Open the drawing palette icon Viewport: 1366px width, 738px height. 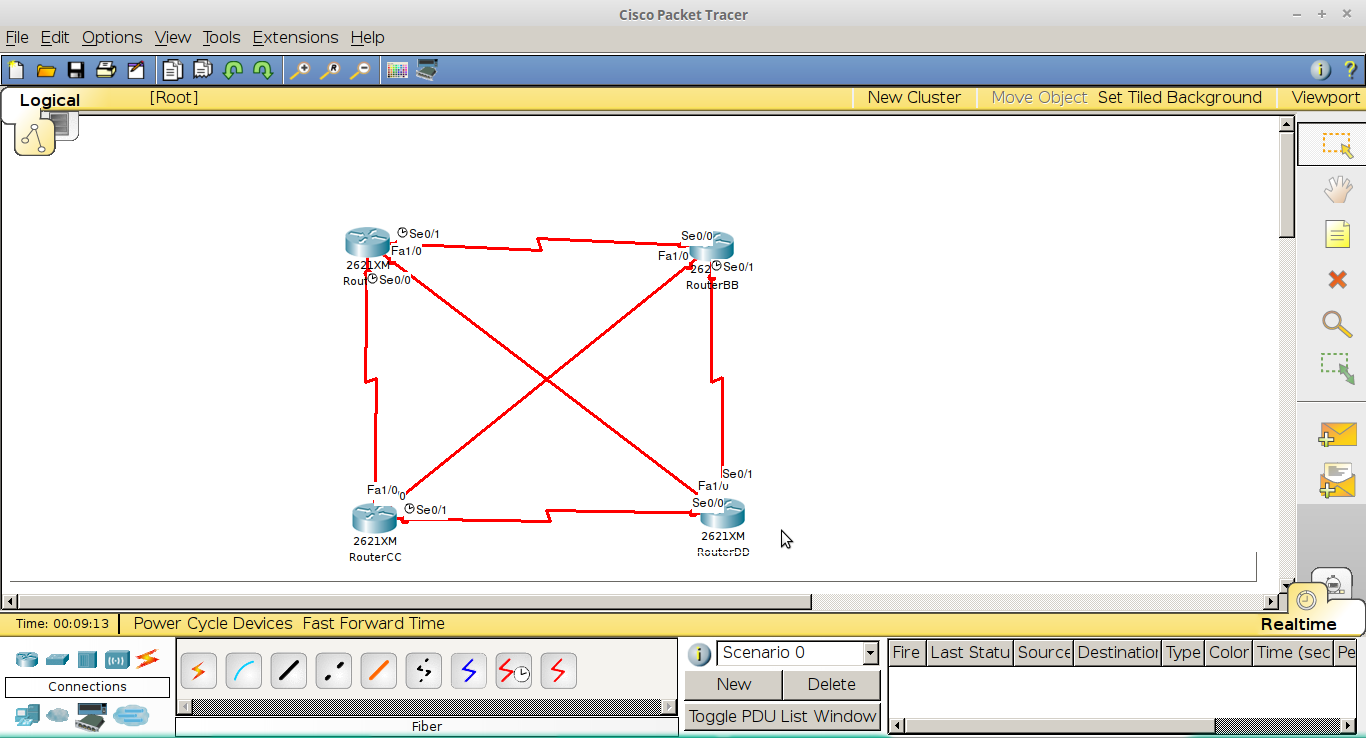pyautogui.click(x=397, y=70)
